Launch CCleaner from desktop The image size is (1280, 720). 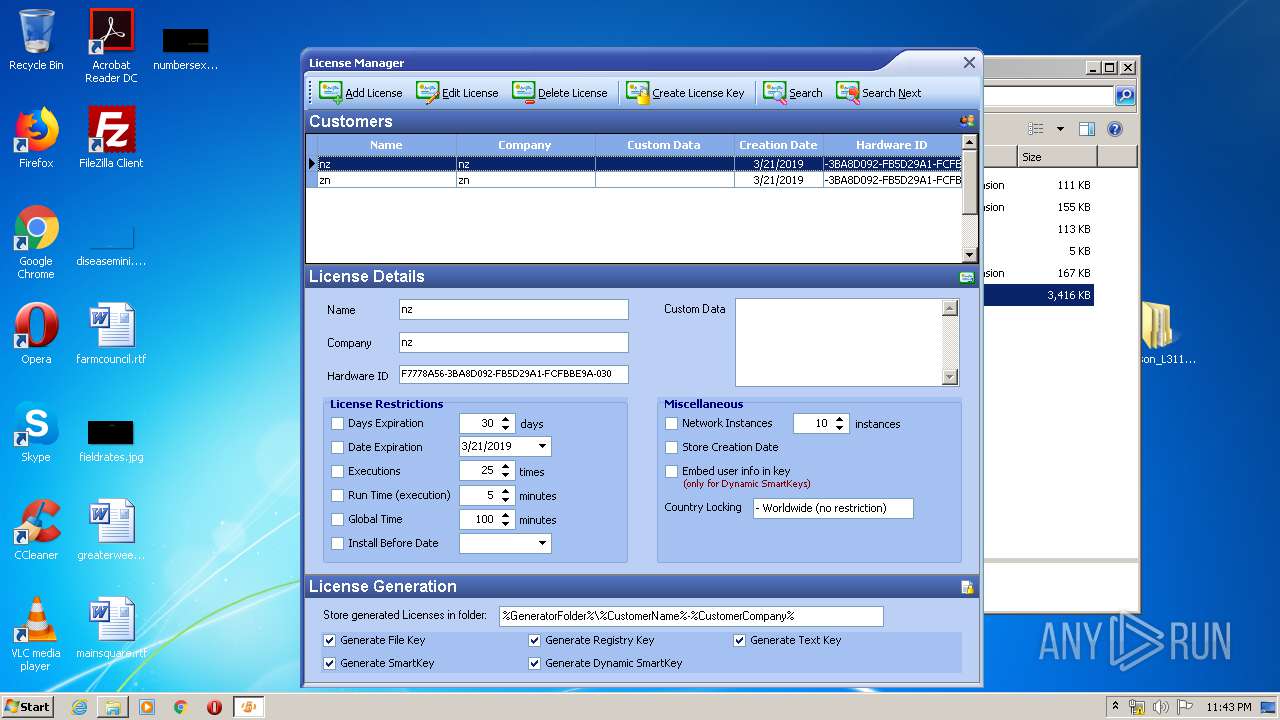point(36,530)
